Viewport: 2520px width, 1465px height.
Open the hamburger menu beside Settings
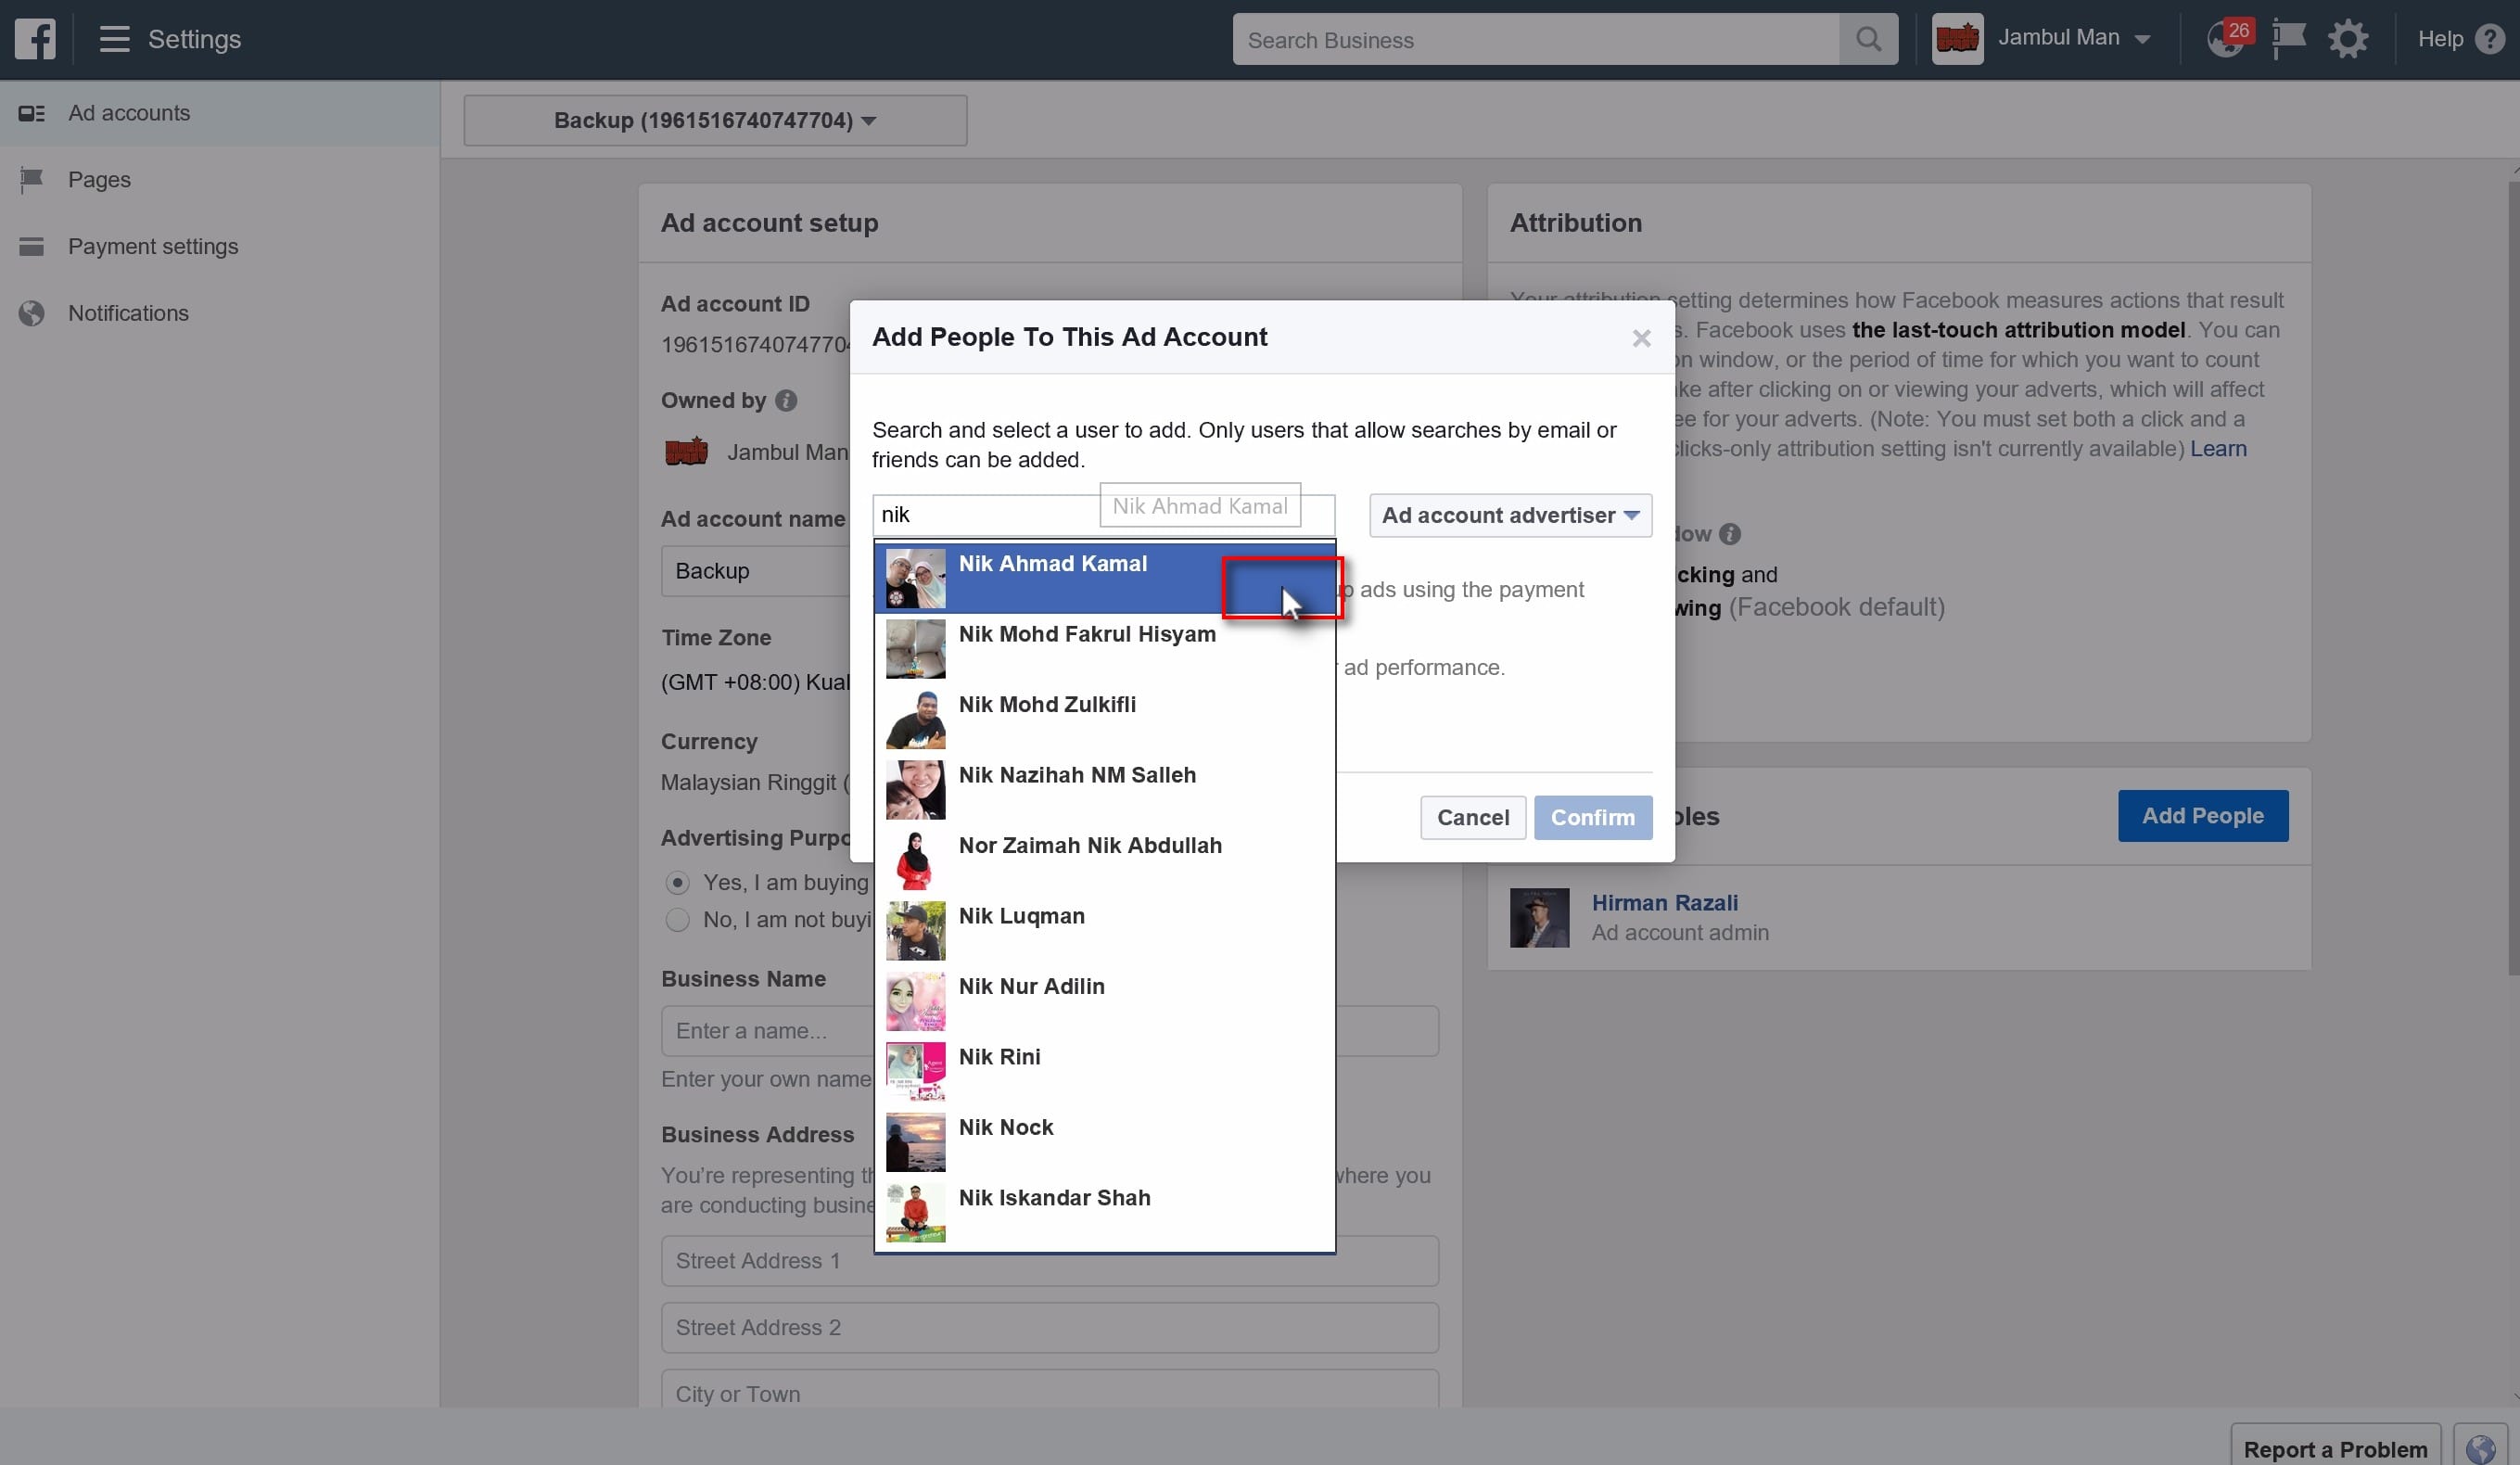(114, 39)
